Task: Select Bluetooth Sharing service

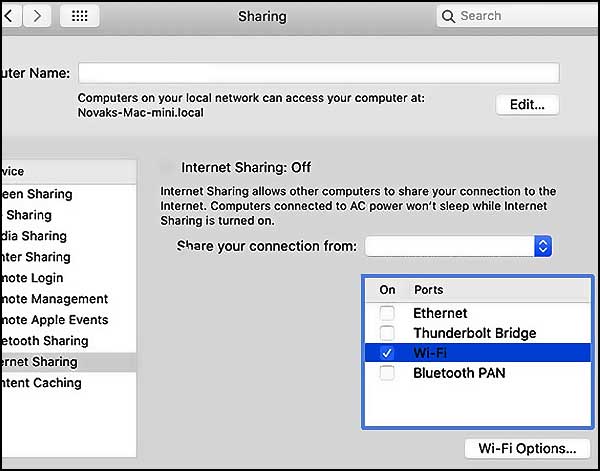Action: [x=68, y=341]
